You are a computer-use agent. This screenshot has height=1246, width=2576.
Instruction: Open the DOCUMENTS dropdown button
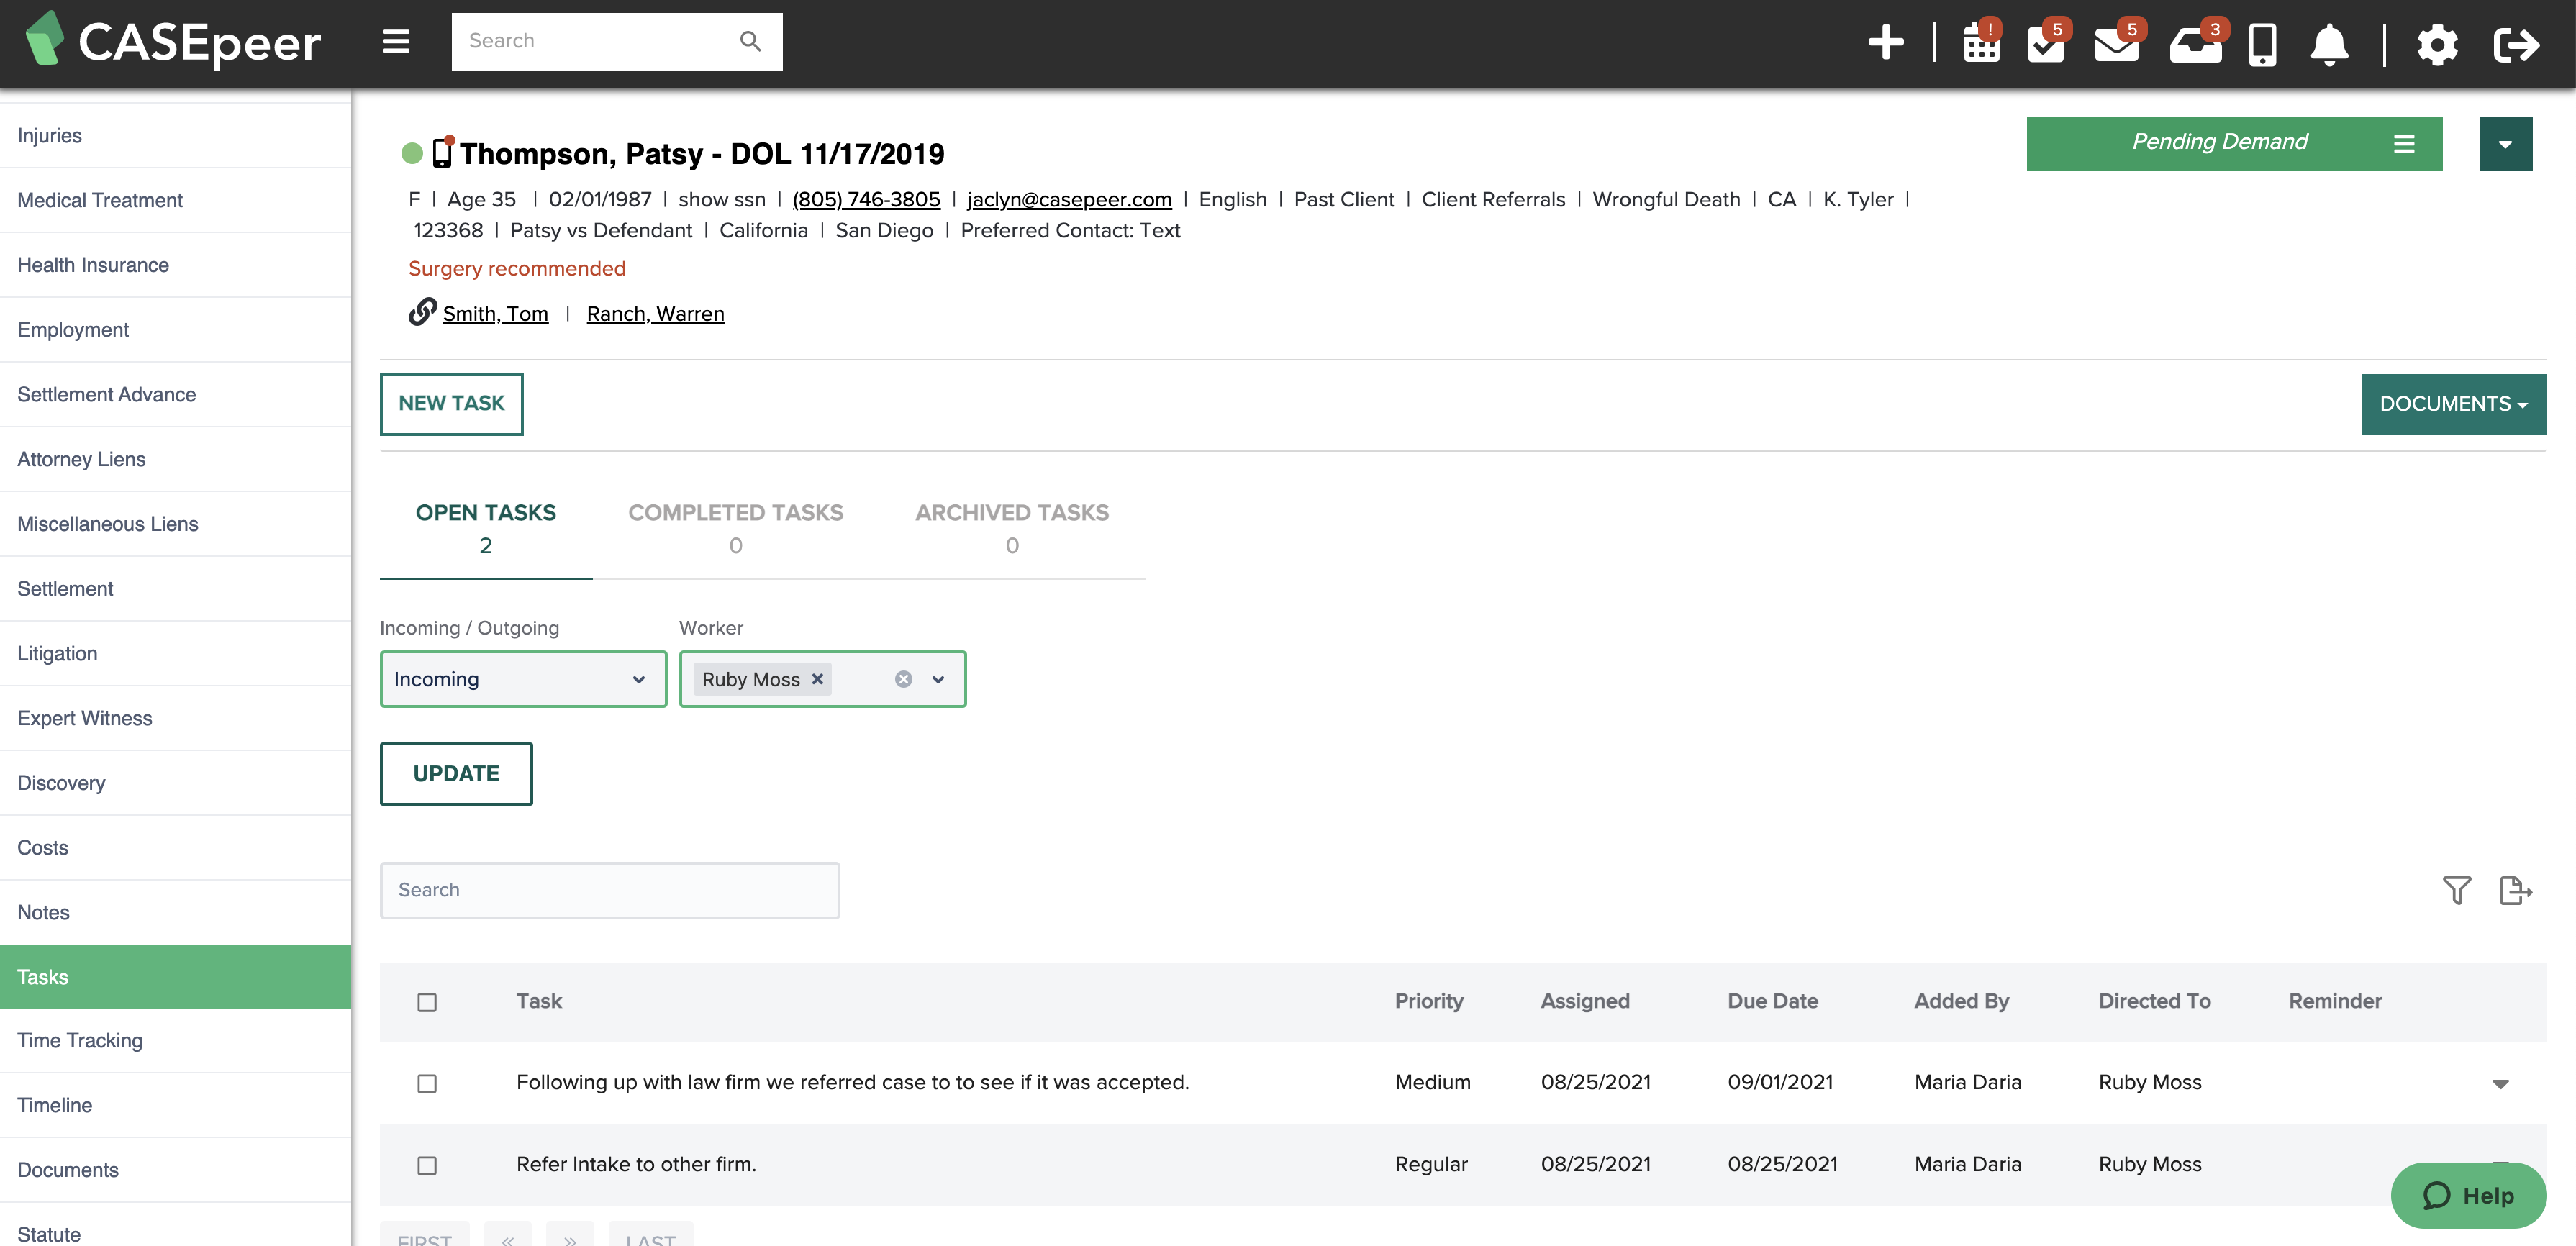[x=2453, y=404]
